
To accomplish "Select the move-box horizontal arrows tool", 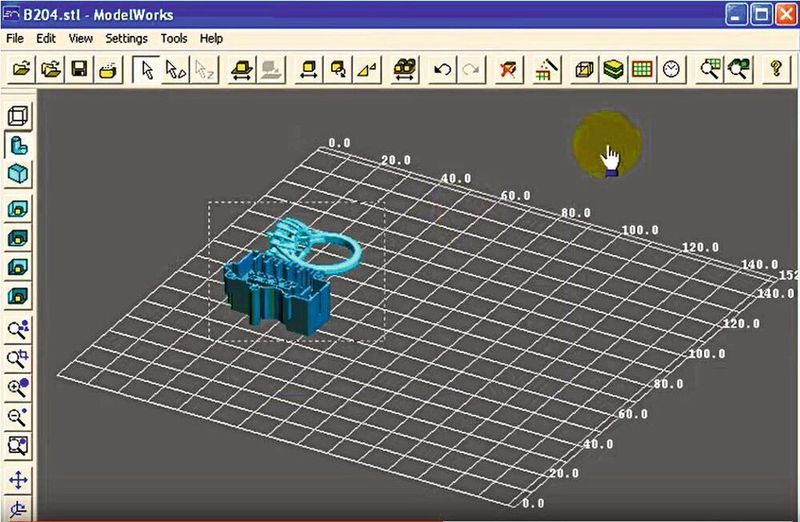I will pos(309,69).
